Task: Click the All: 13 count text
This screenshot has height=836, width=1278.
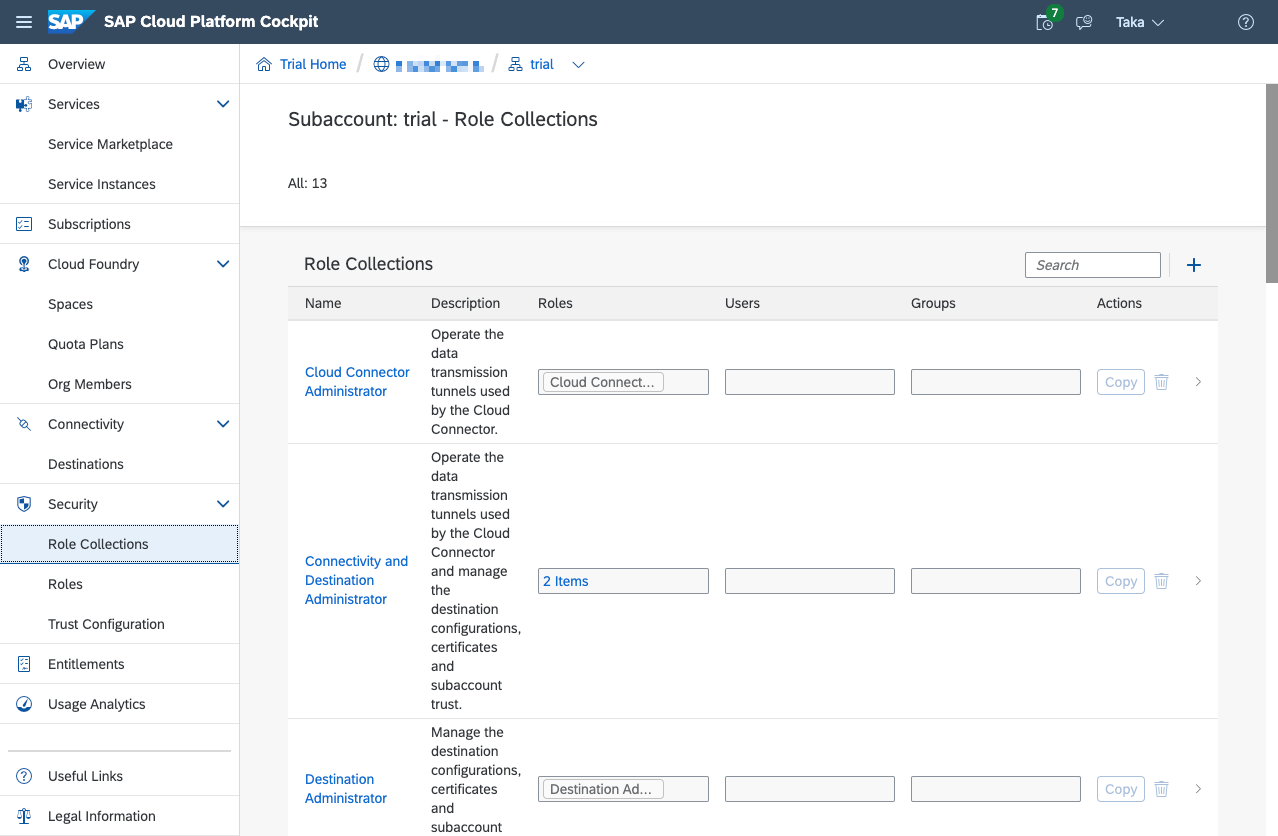Action: 308,183
